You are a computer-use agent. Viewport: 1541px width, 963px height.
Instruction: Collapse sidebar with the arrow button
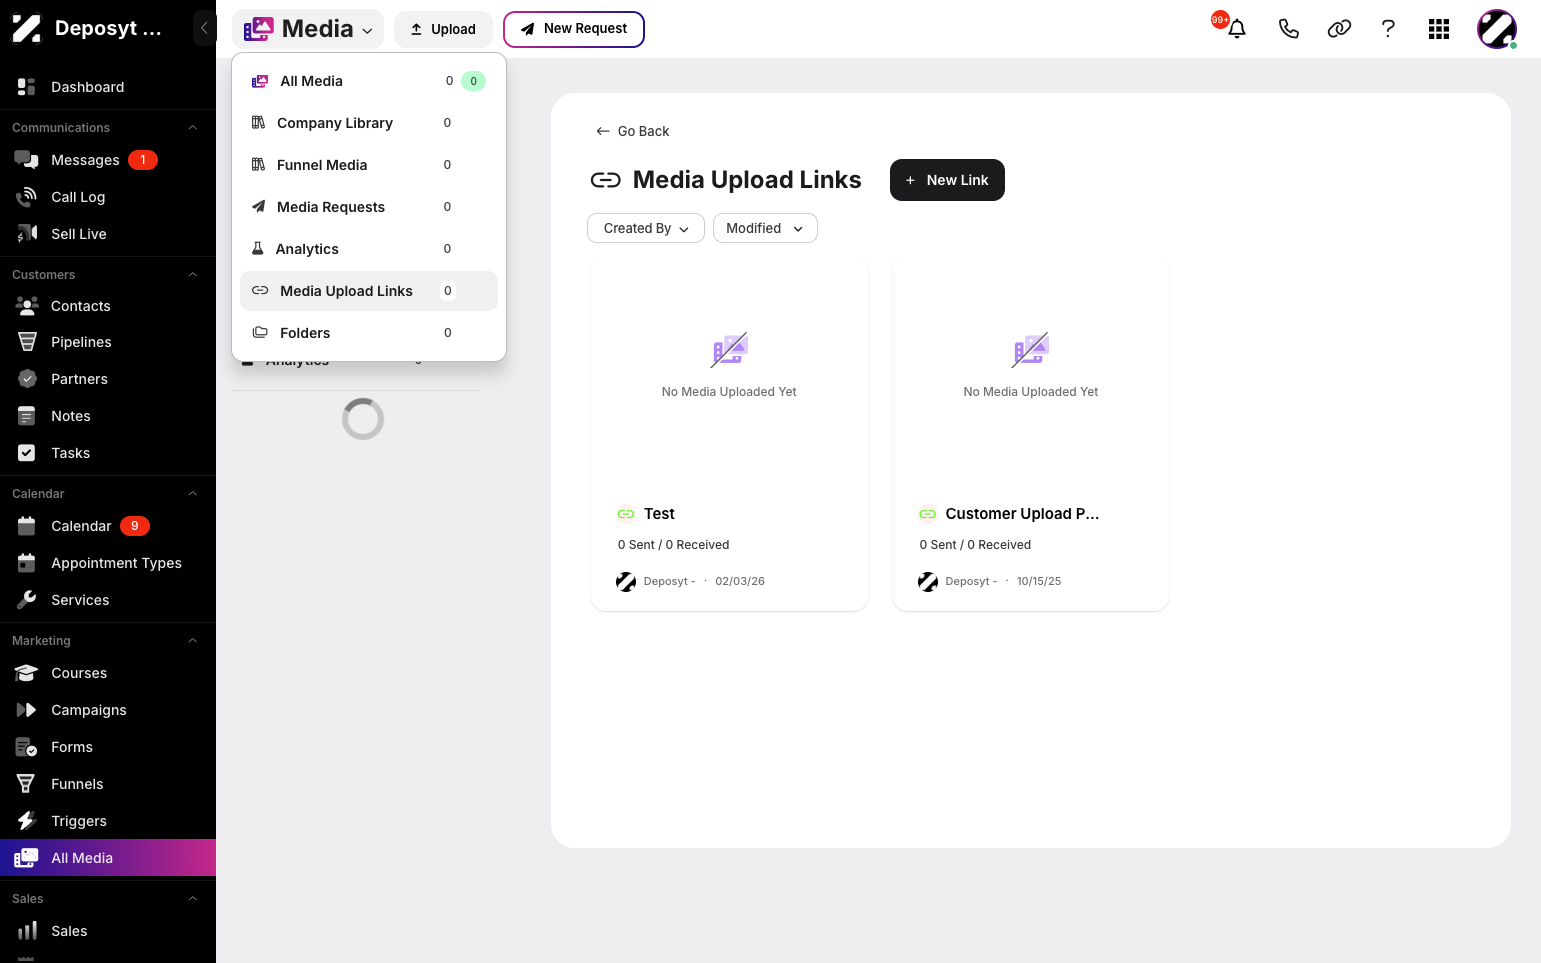(204, 28)
